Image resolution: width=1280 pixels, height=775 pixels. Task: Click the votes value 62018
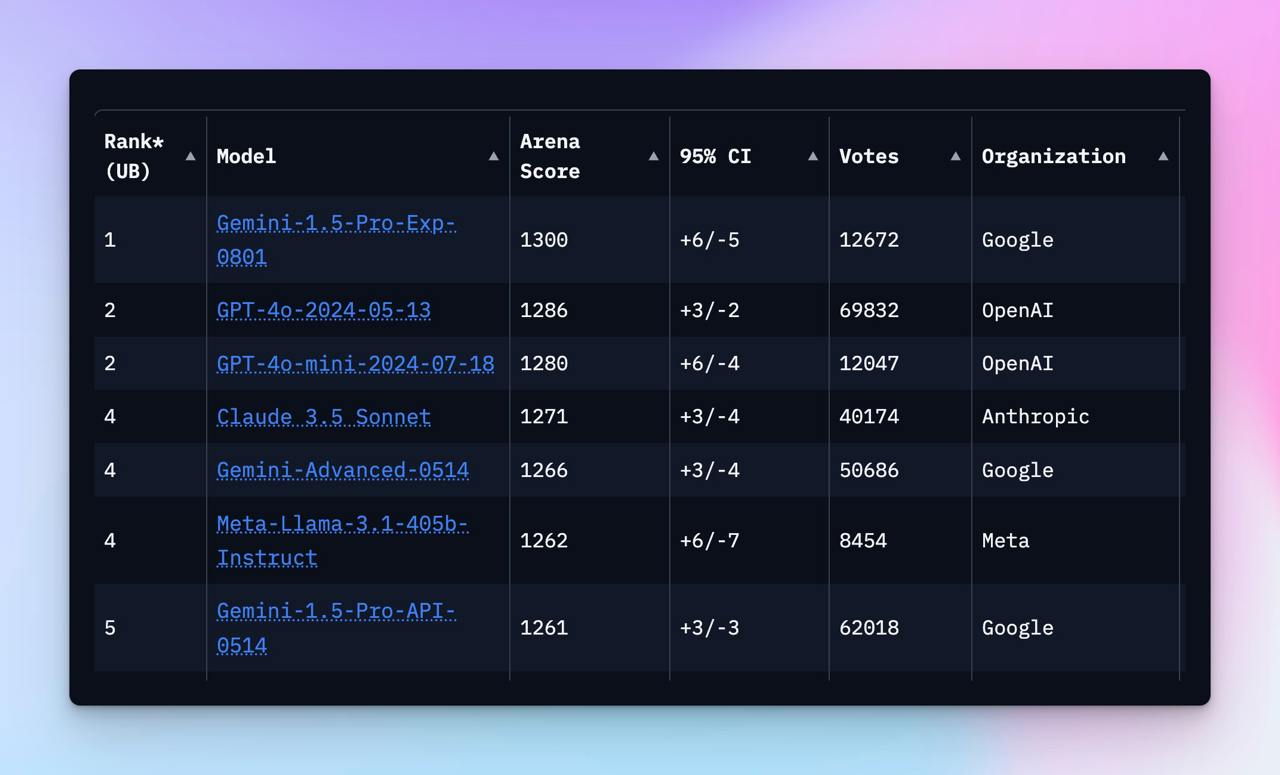point(869,628)
